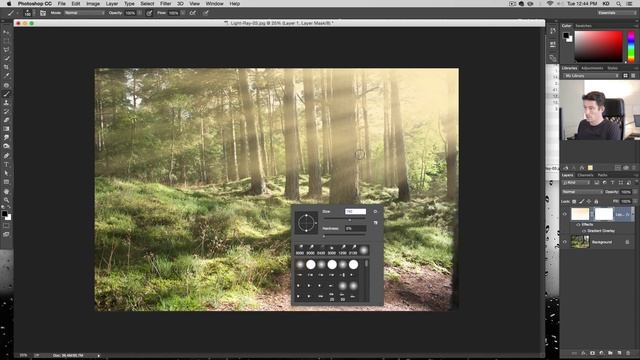Open Spotlight search in menu bar
This screenshot has width=640, height=360.
coord(619,4)
